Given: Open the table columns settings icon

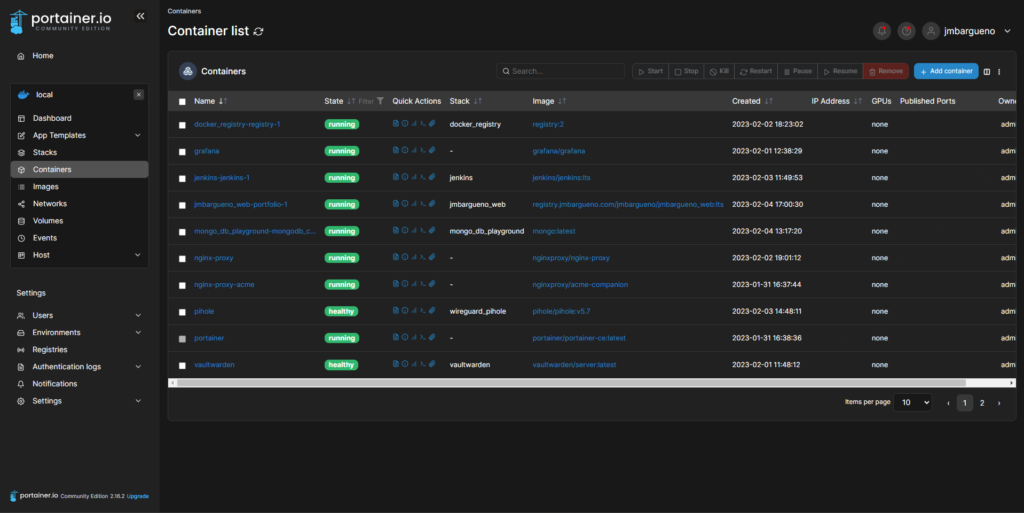Looking at the screenshot, I should [987, 72].
